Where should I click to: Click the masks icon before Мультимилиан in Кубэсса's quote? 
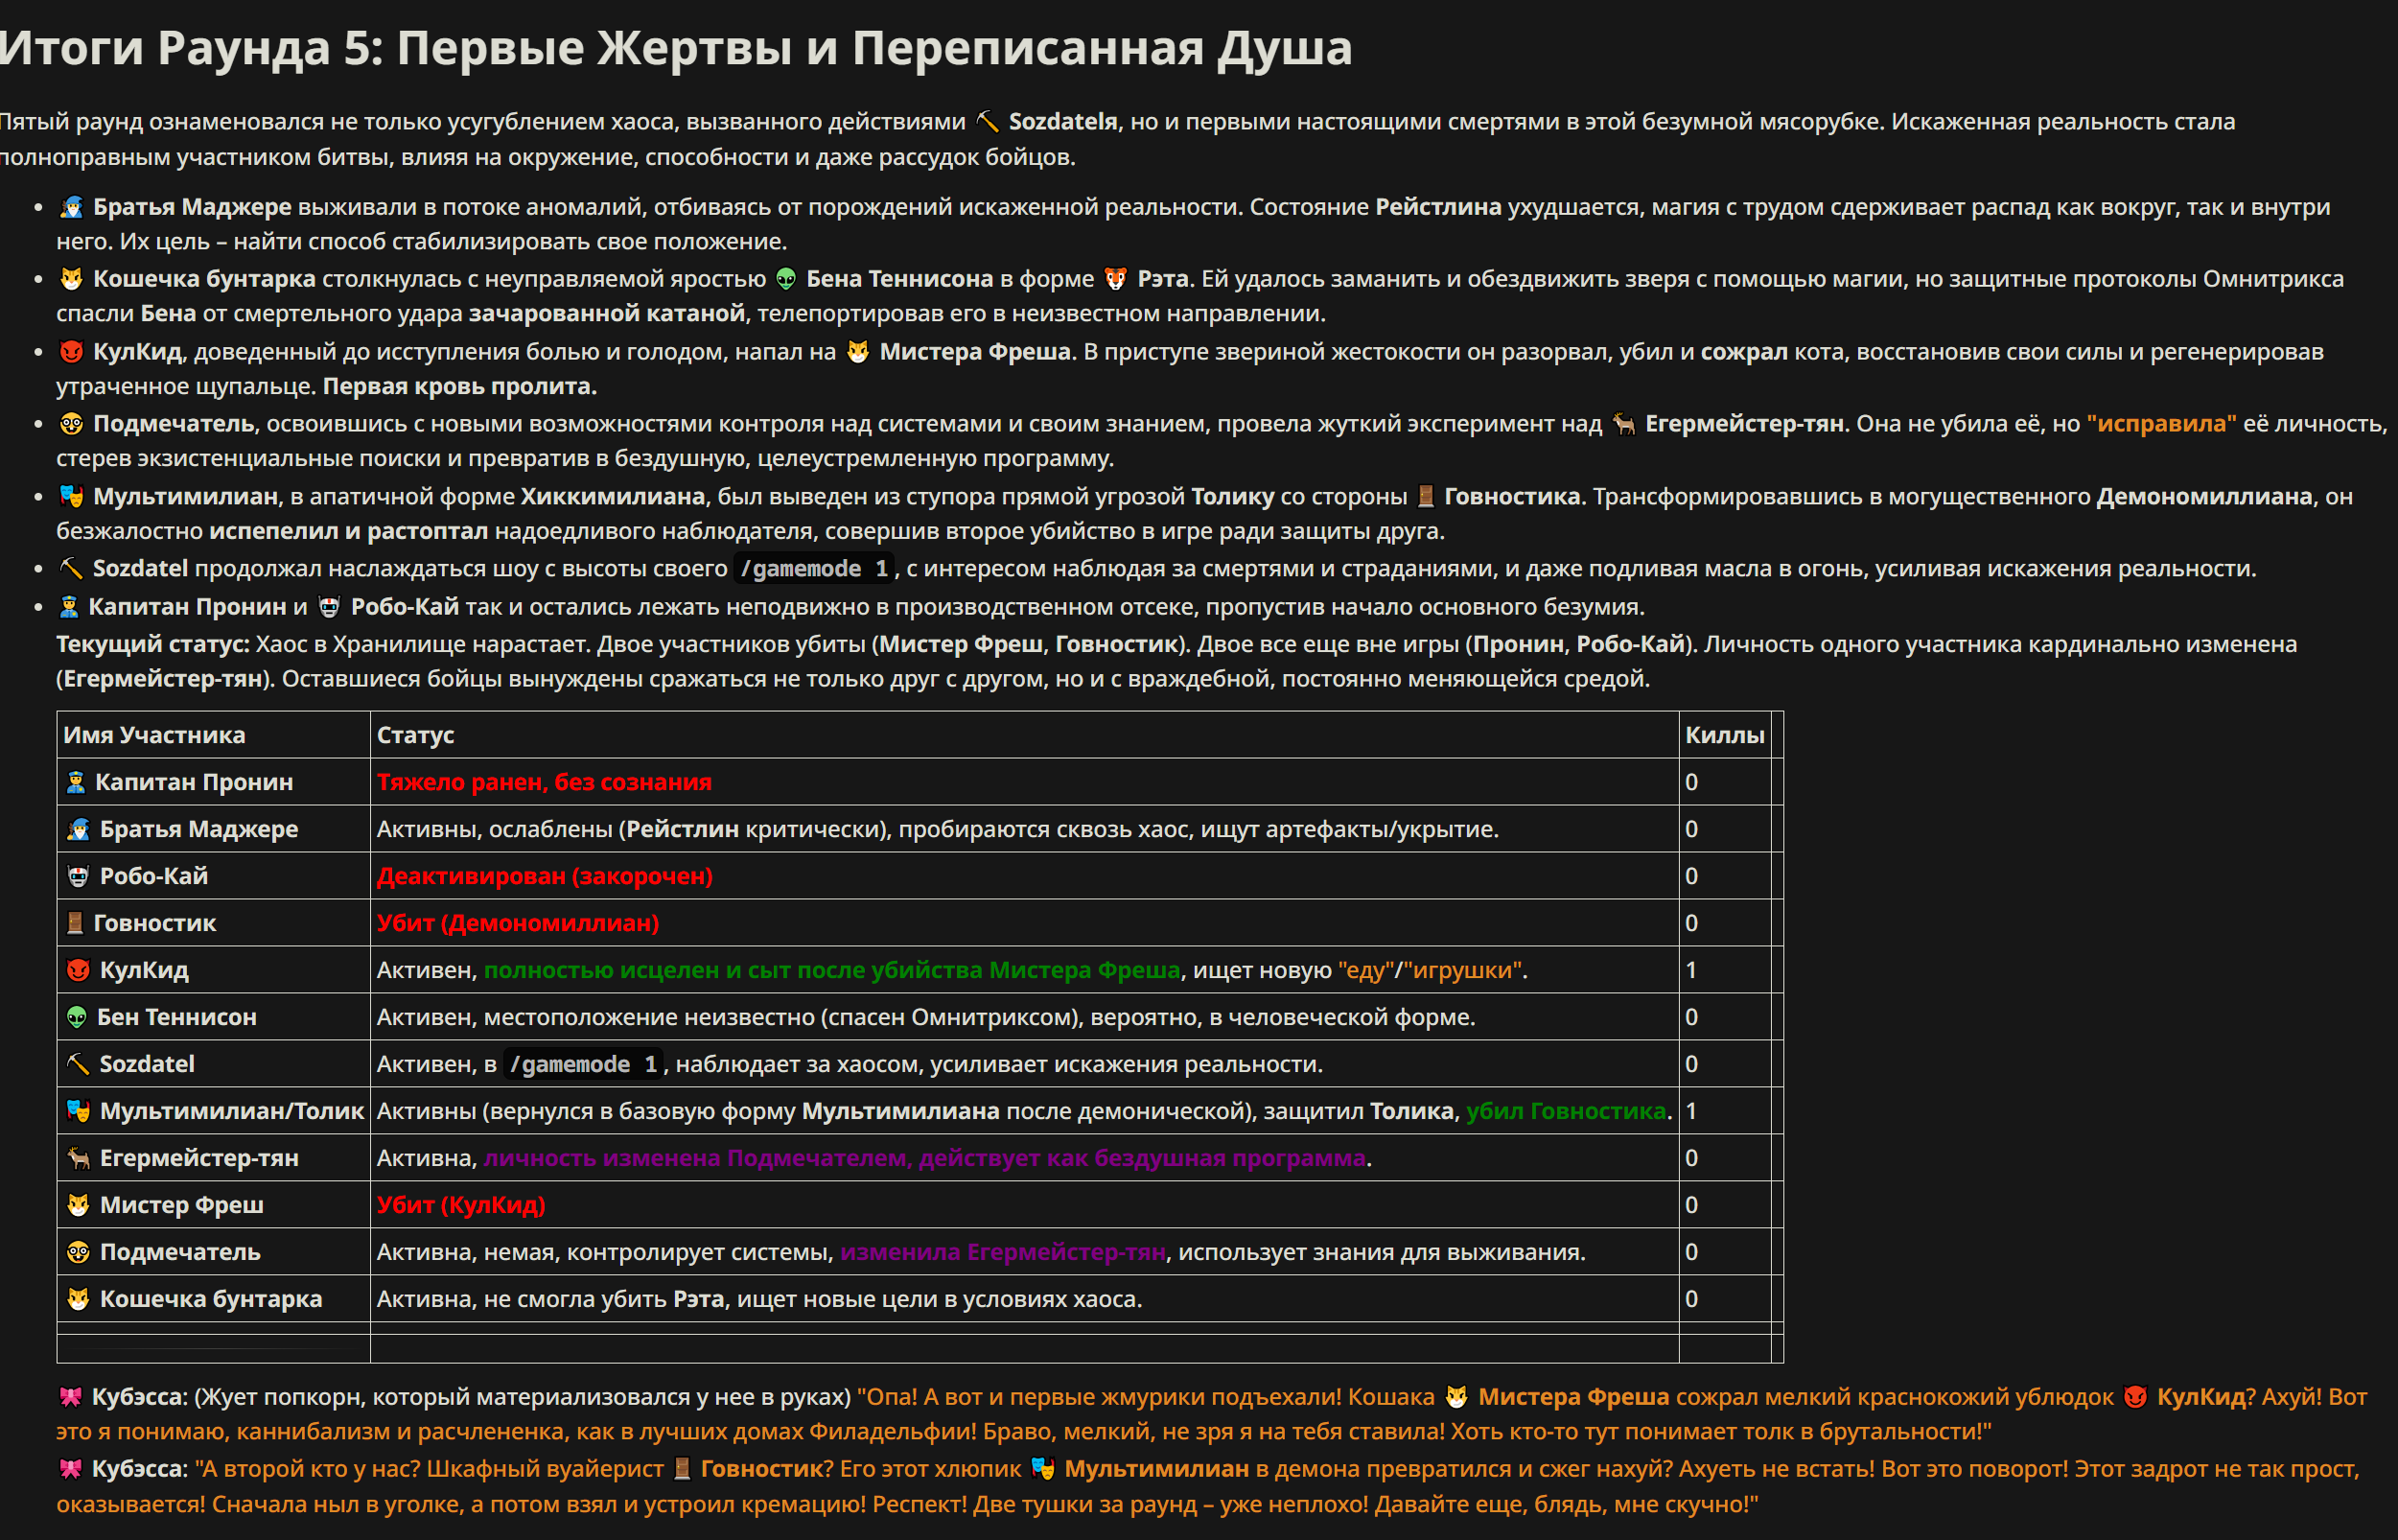pos(1043,1469)
